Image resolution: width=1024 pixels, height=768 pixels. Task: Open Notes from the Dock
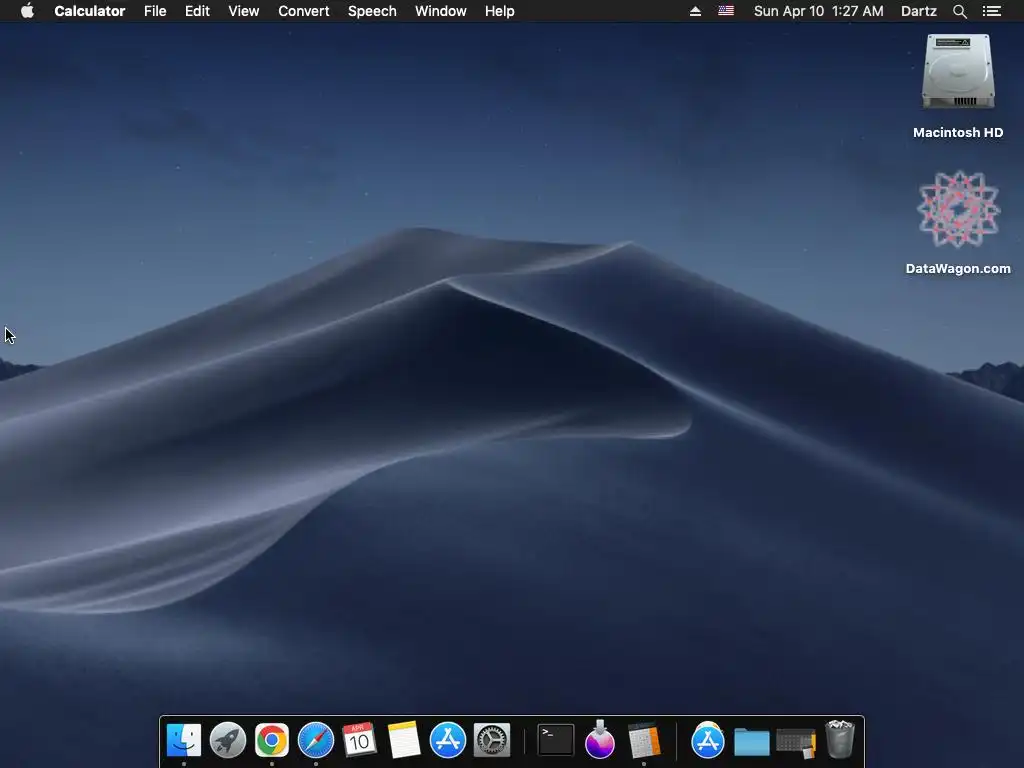[x=404, y=741]
